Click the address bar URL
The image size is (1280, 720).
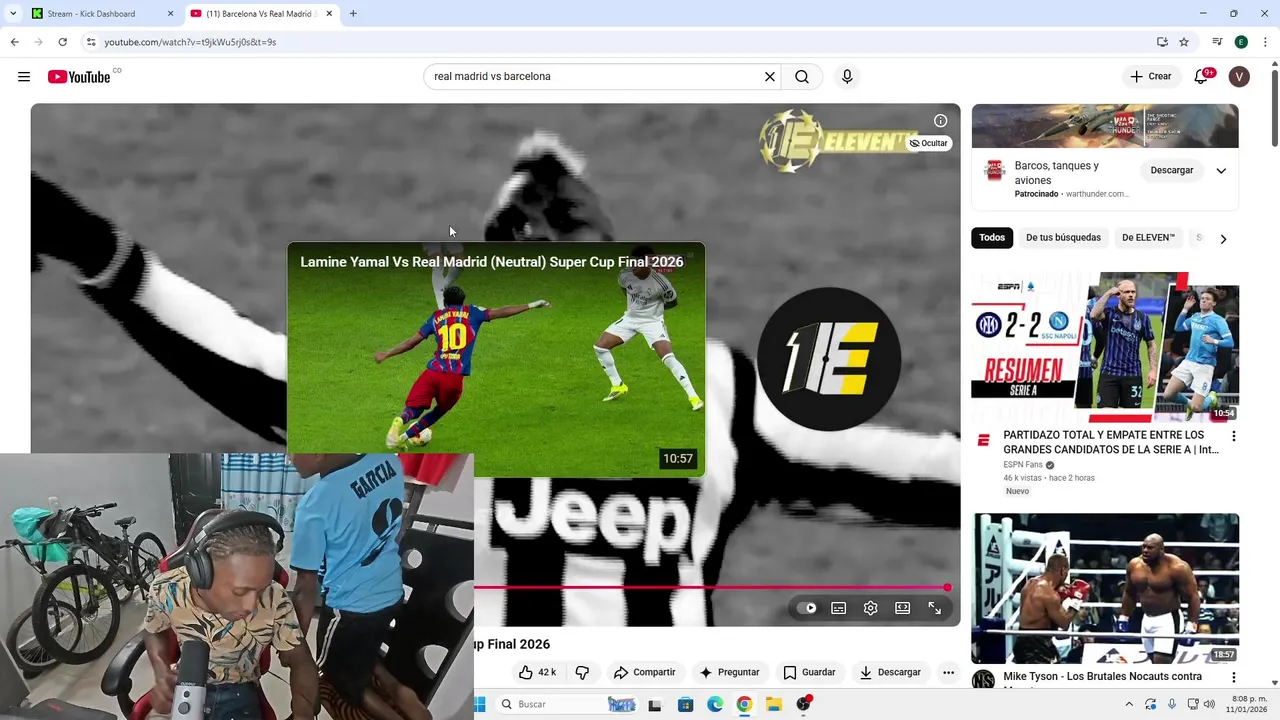(x=190, y=42)
